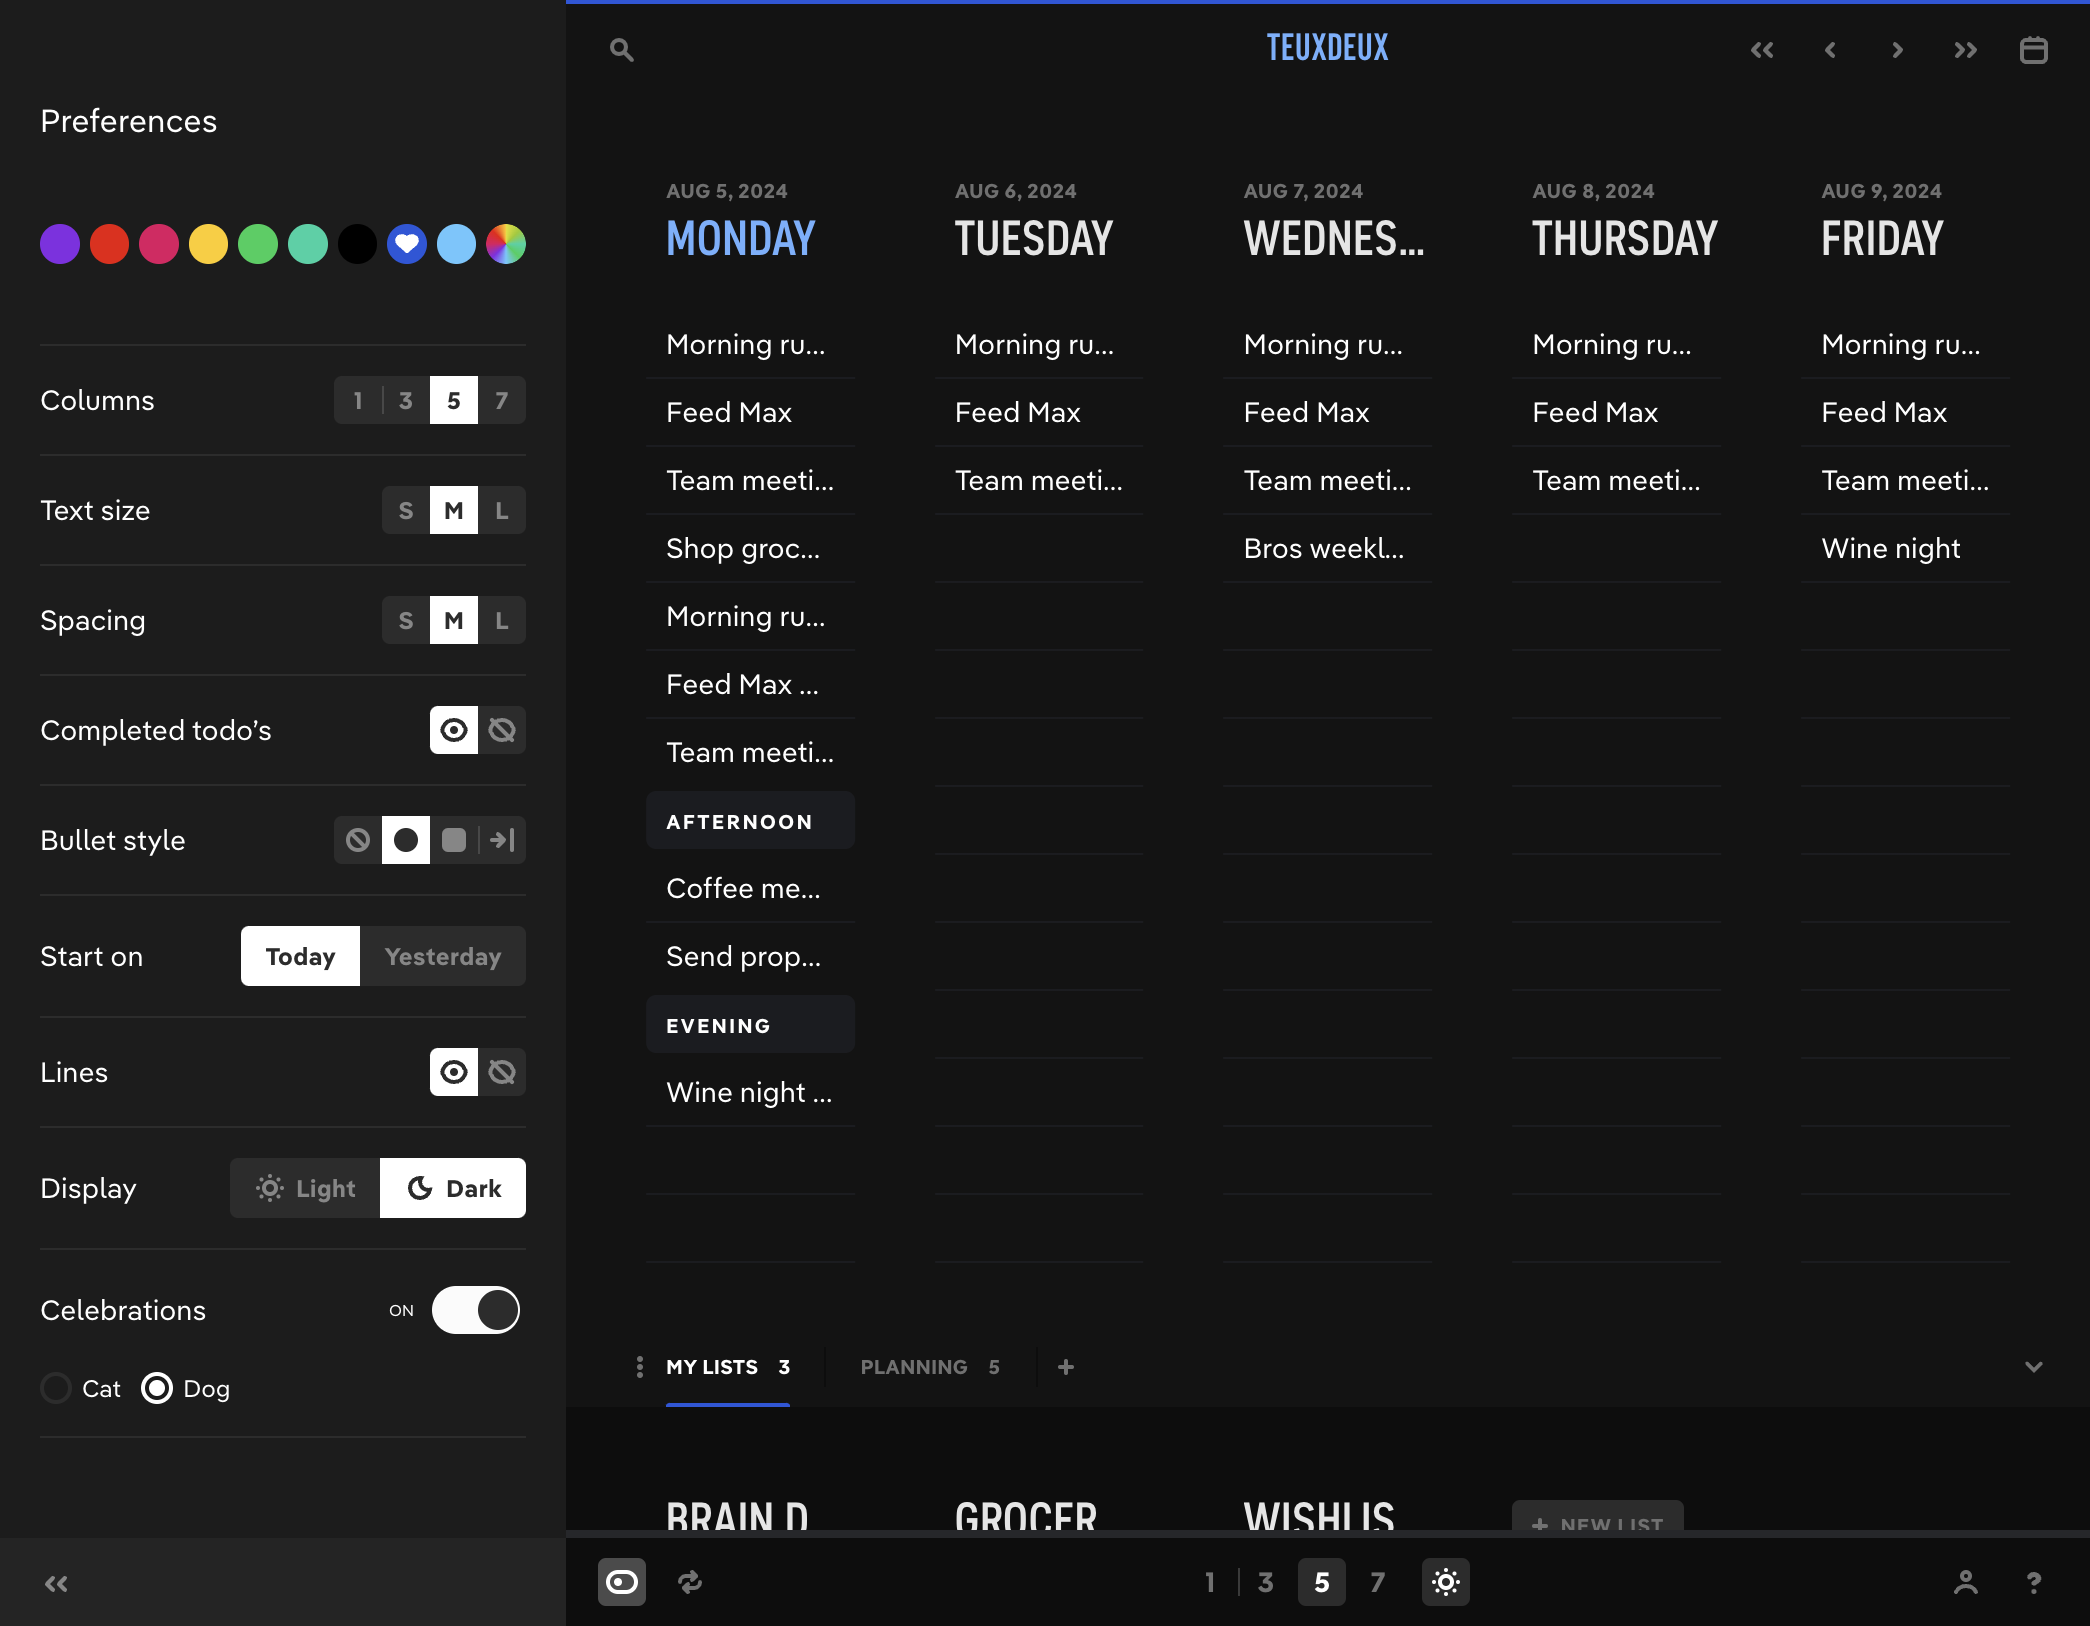Screen dimensions: 2090x1626
Task: Switch display to Light mode
Action: (305, 1188)
